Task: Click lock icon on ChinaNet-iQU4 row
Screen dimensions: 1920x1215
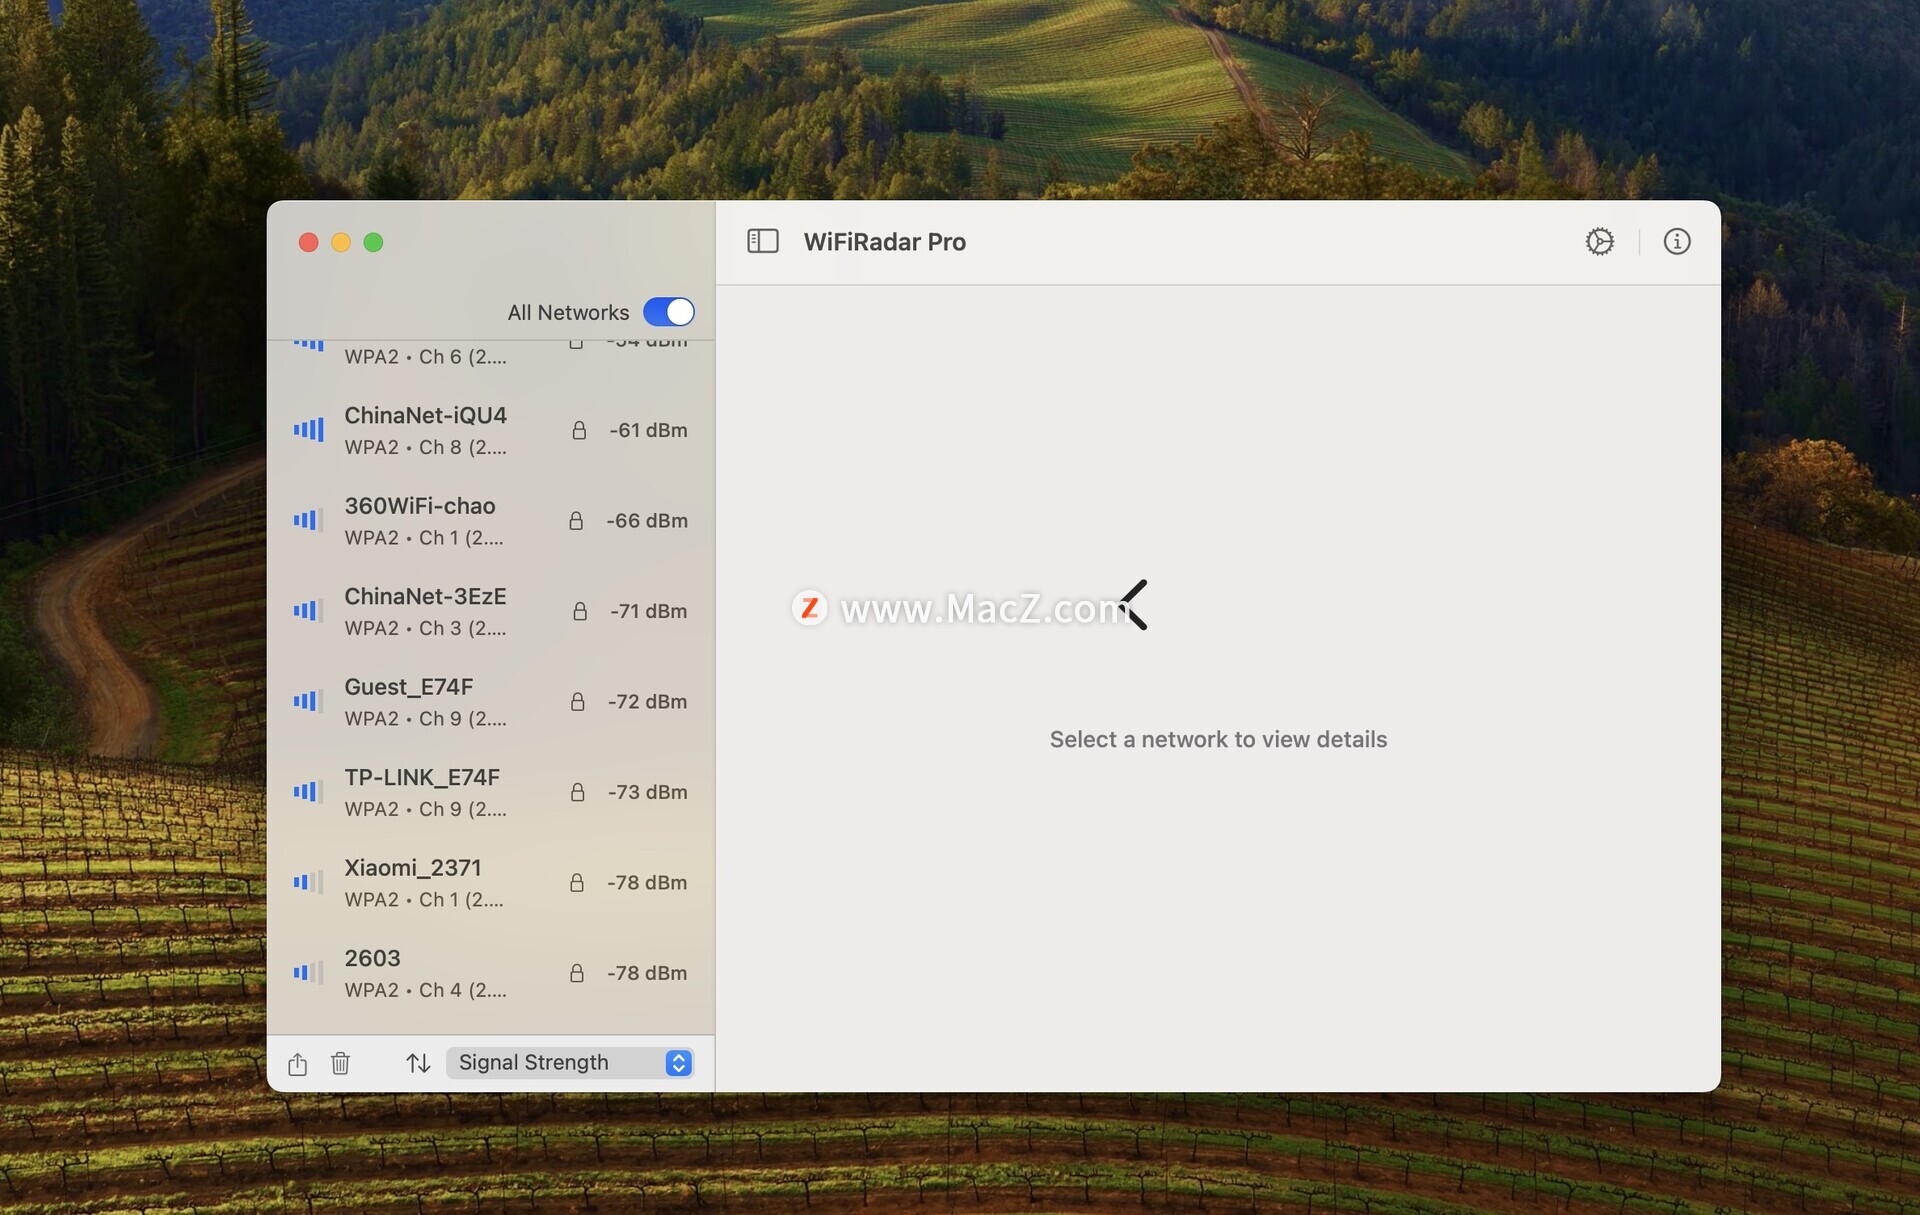Action: (x=579, y=430)
